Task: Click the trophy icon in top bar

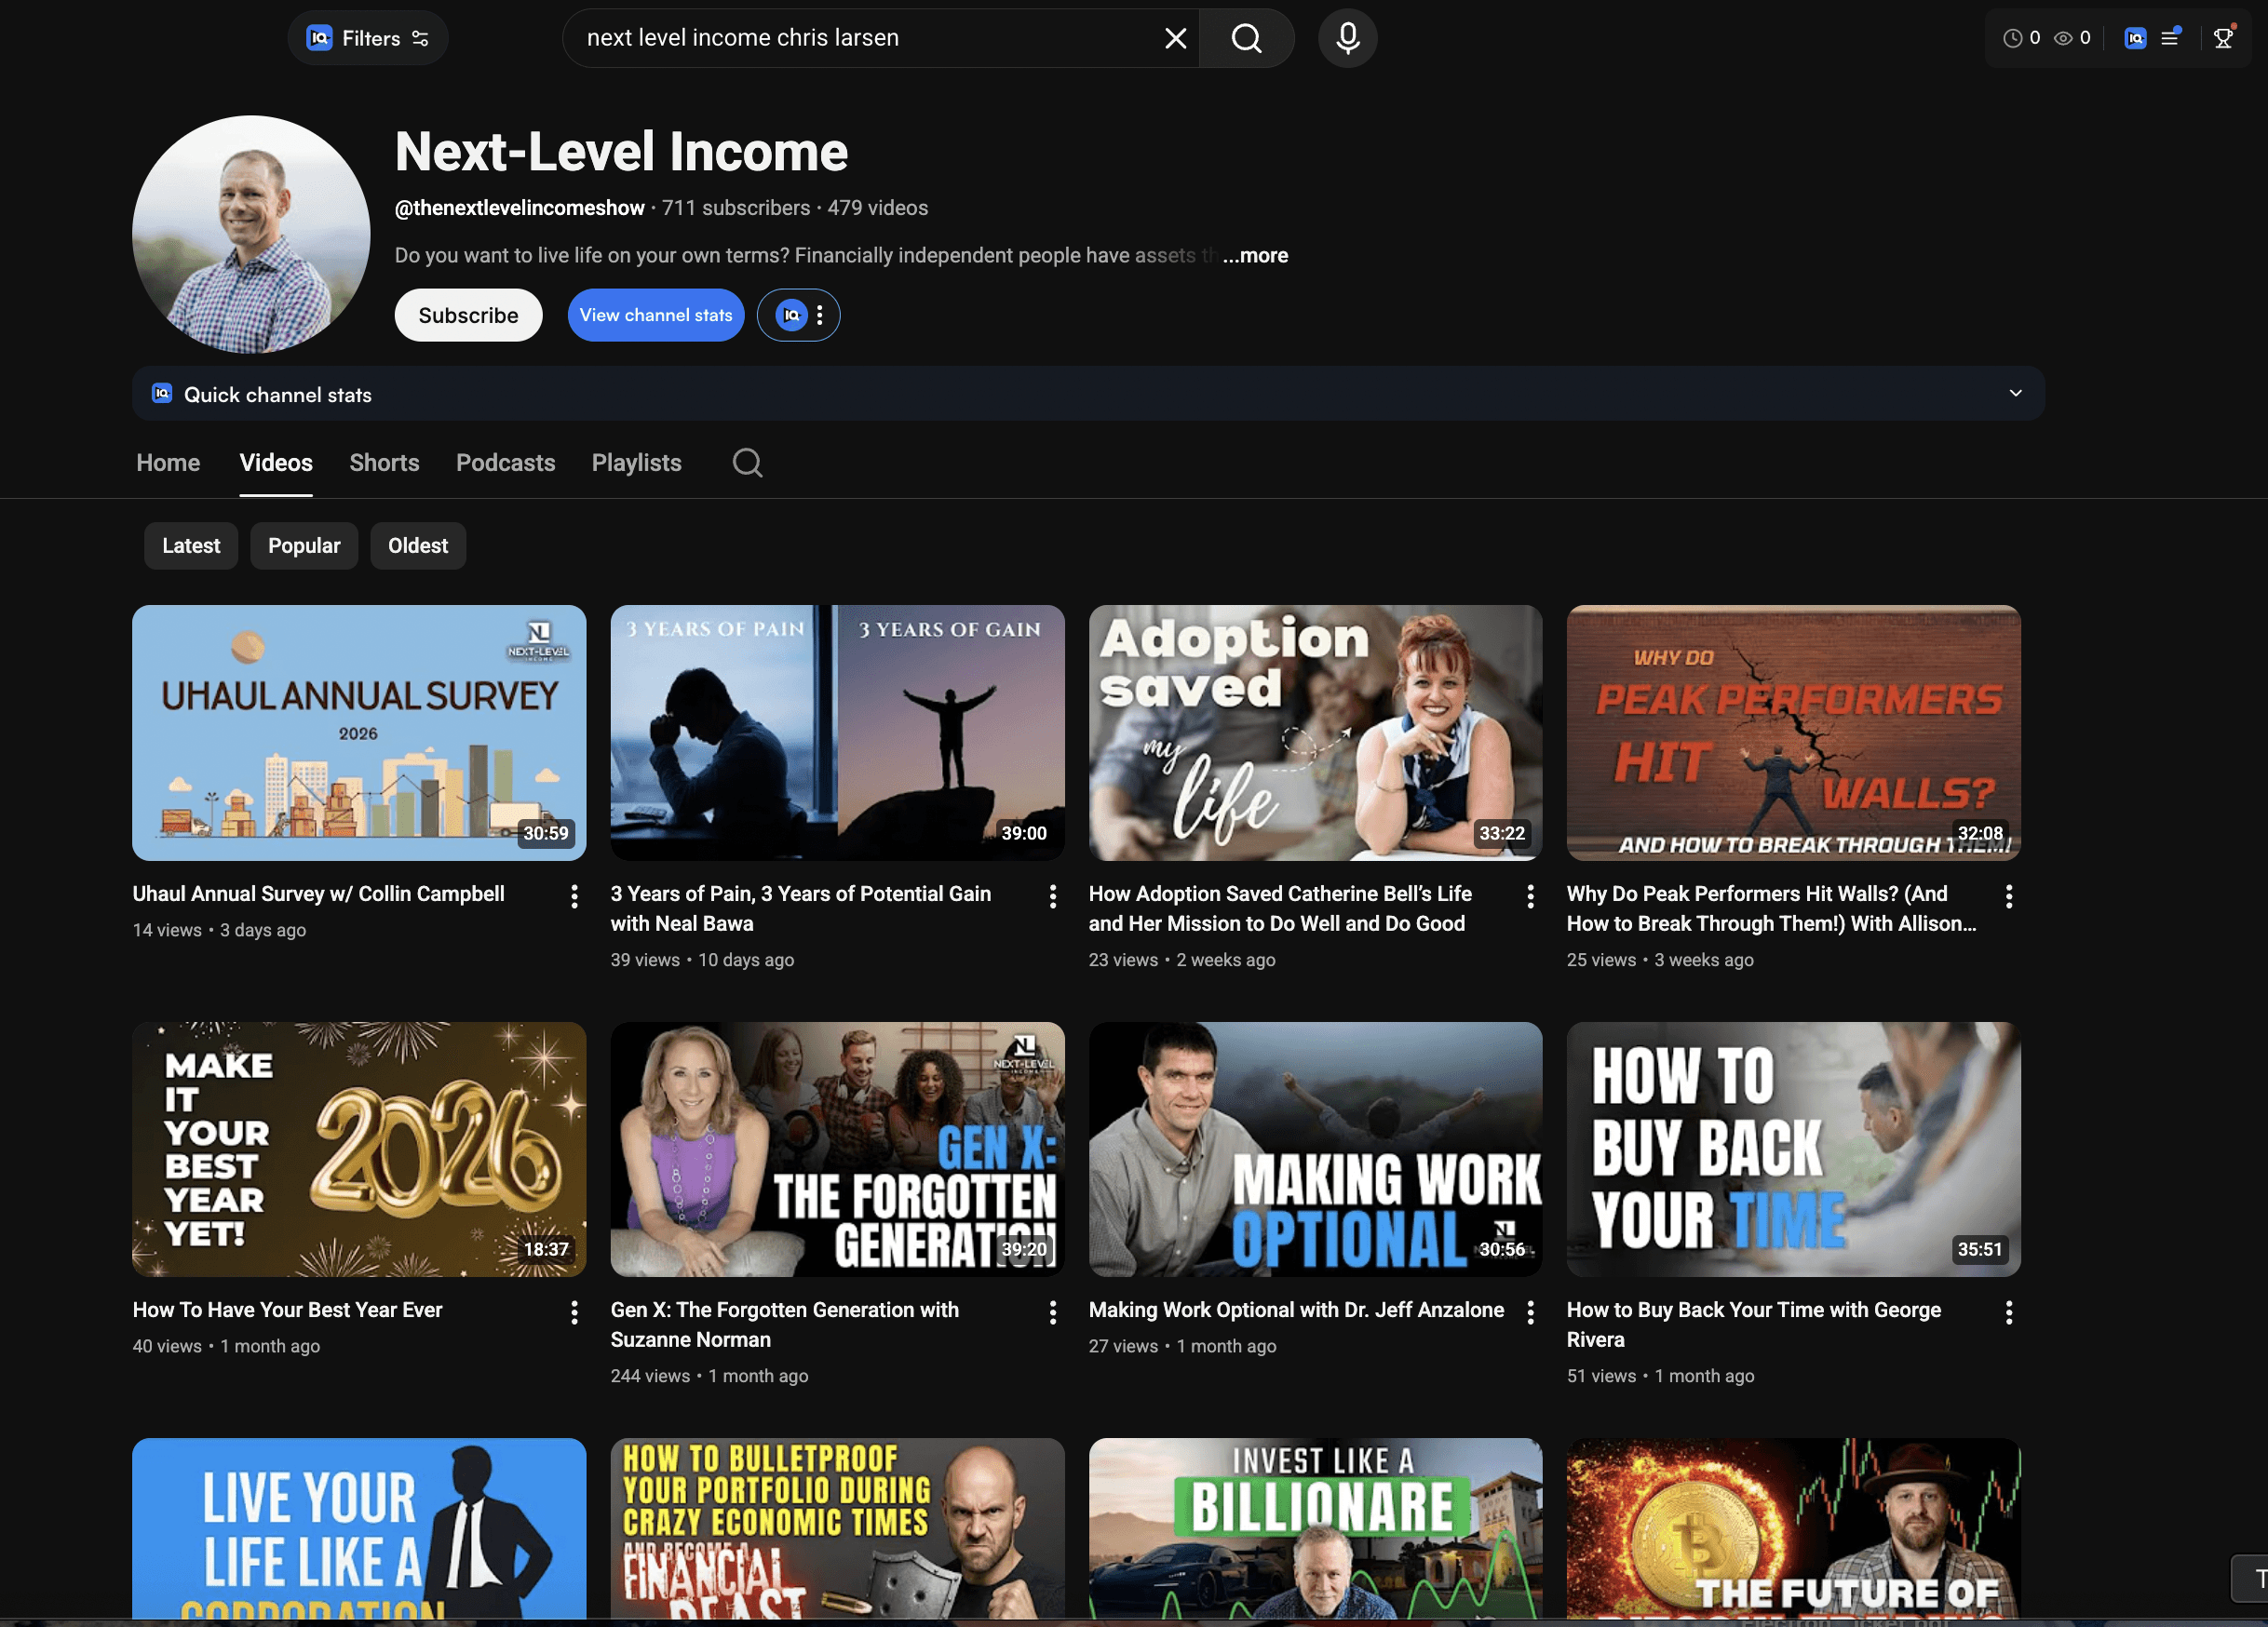Action: point(2222,38)
